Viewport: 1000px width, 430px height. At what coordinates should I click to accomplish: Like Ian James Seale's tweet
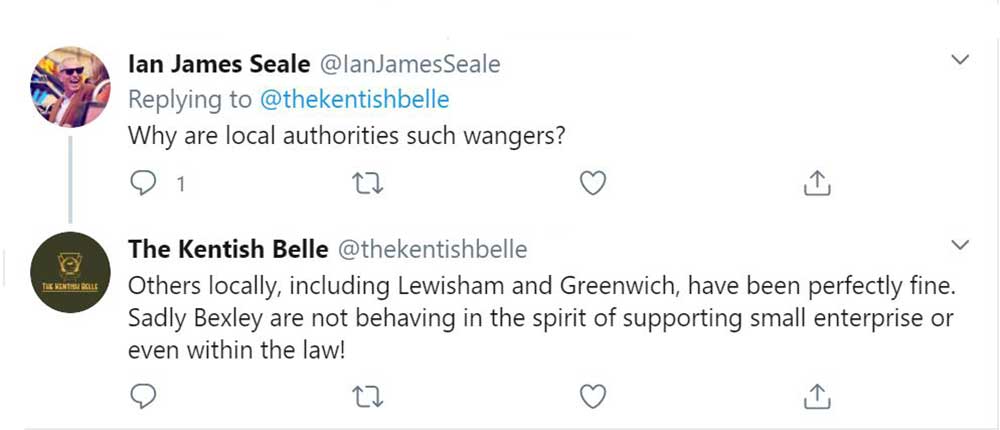click(x=594, y=182)
